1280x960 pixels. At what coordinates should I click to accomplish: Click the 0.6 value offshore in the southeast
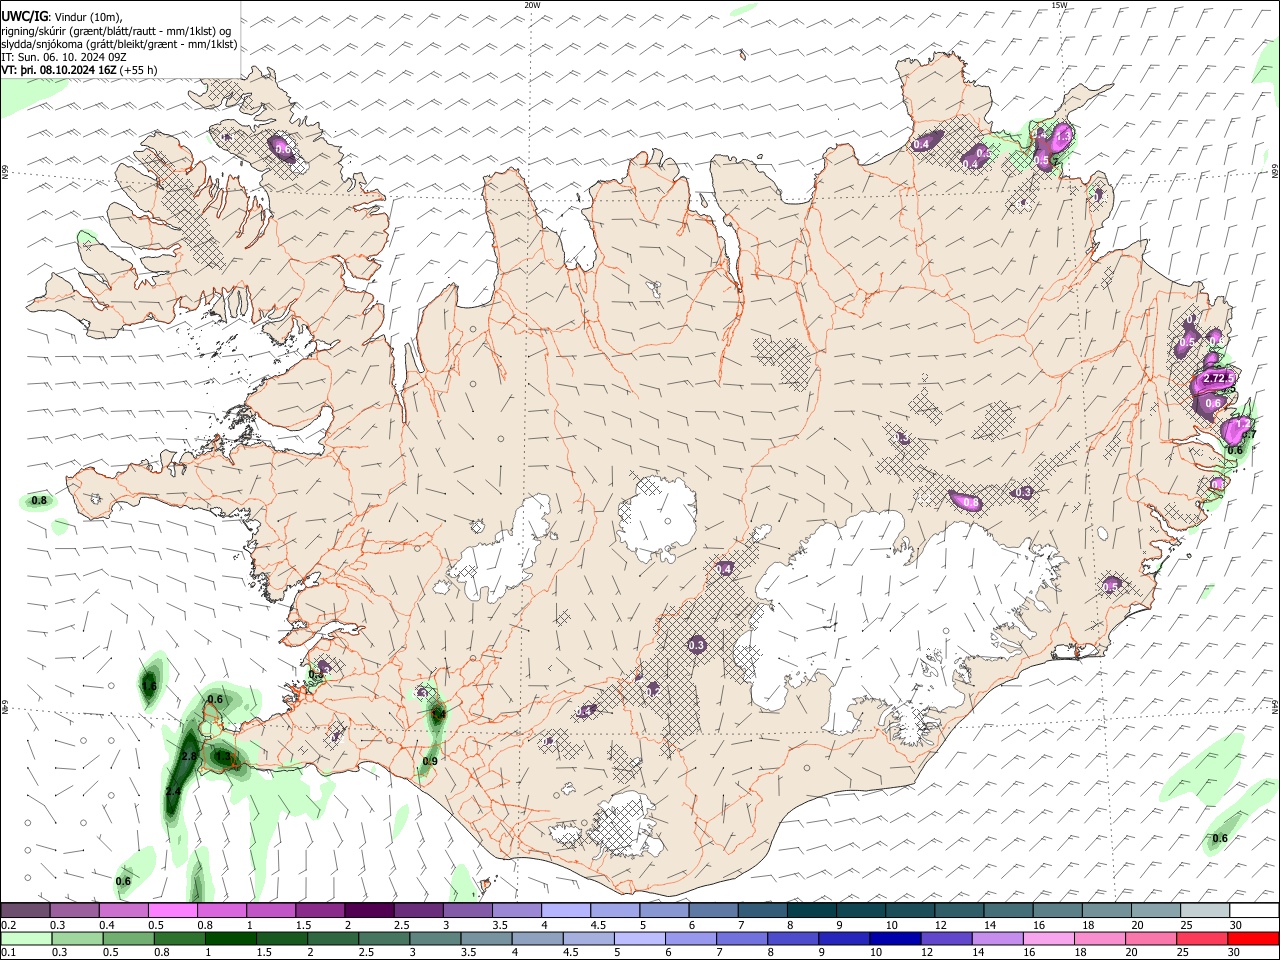pyautogui.click(x=1220, y=838)
